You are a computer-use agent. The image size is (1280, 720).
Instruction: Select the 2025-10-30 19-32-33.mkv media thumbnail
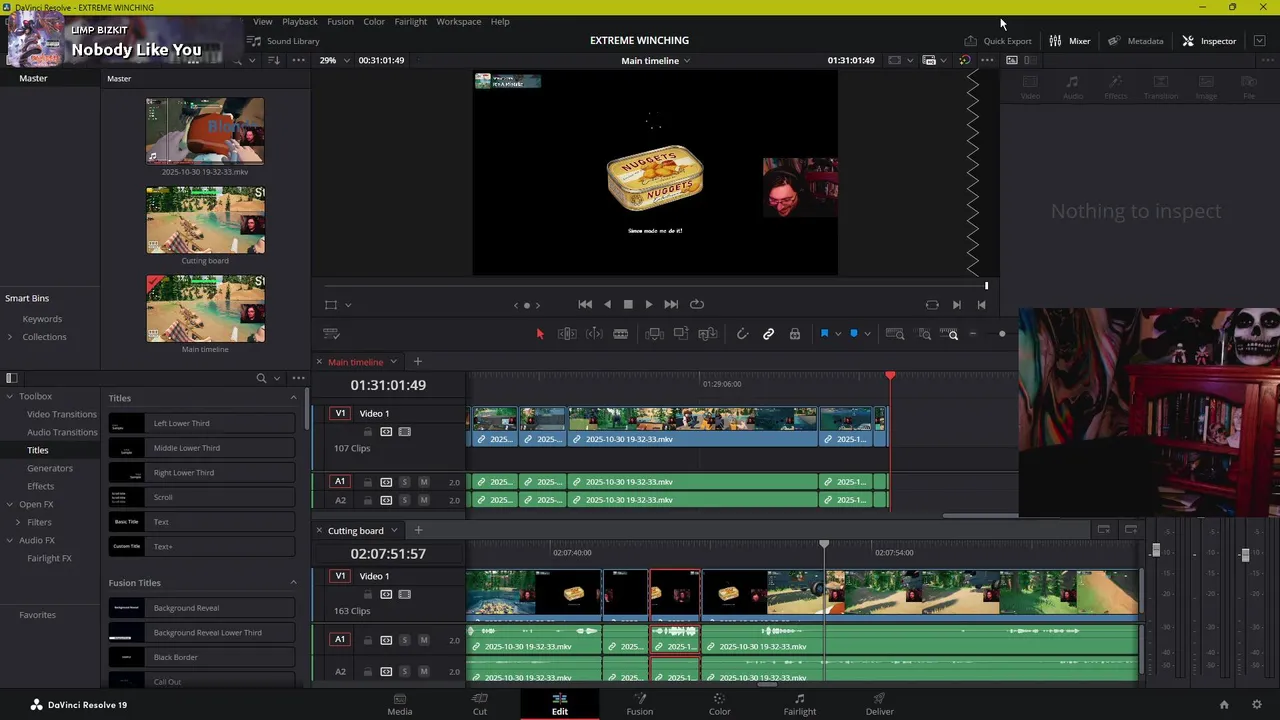click(x=205, y=131)
